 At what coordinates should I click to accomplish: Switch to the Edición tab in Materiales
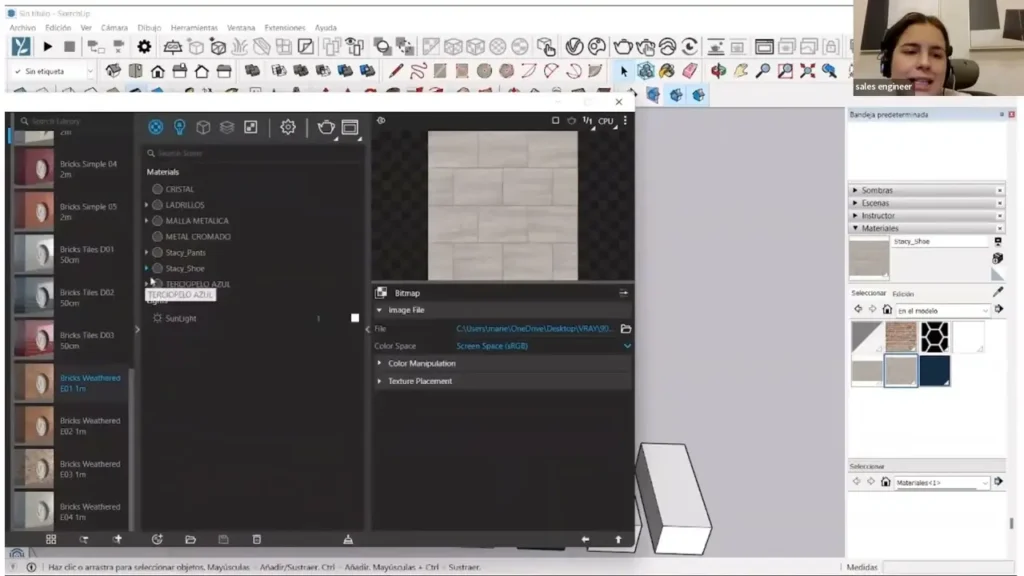coord(903,294)
